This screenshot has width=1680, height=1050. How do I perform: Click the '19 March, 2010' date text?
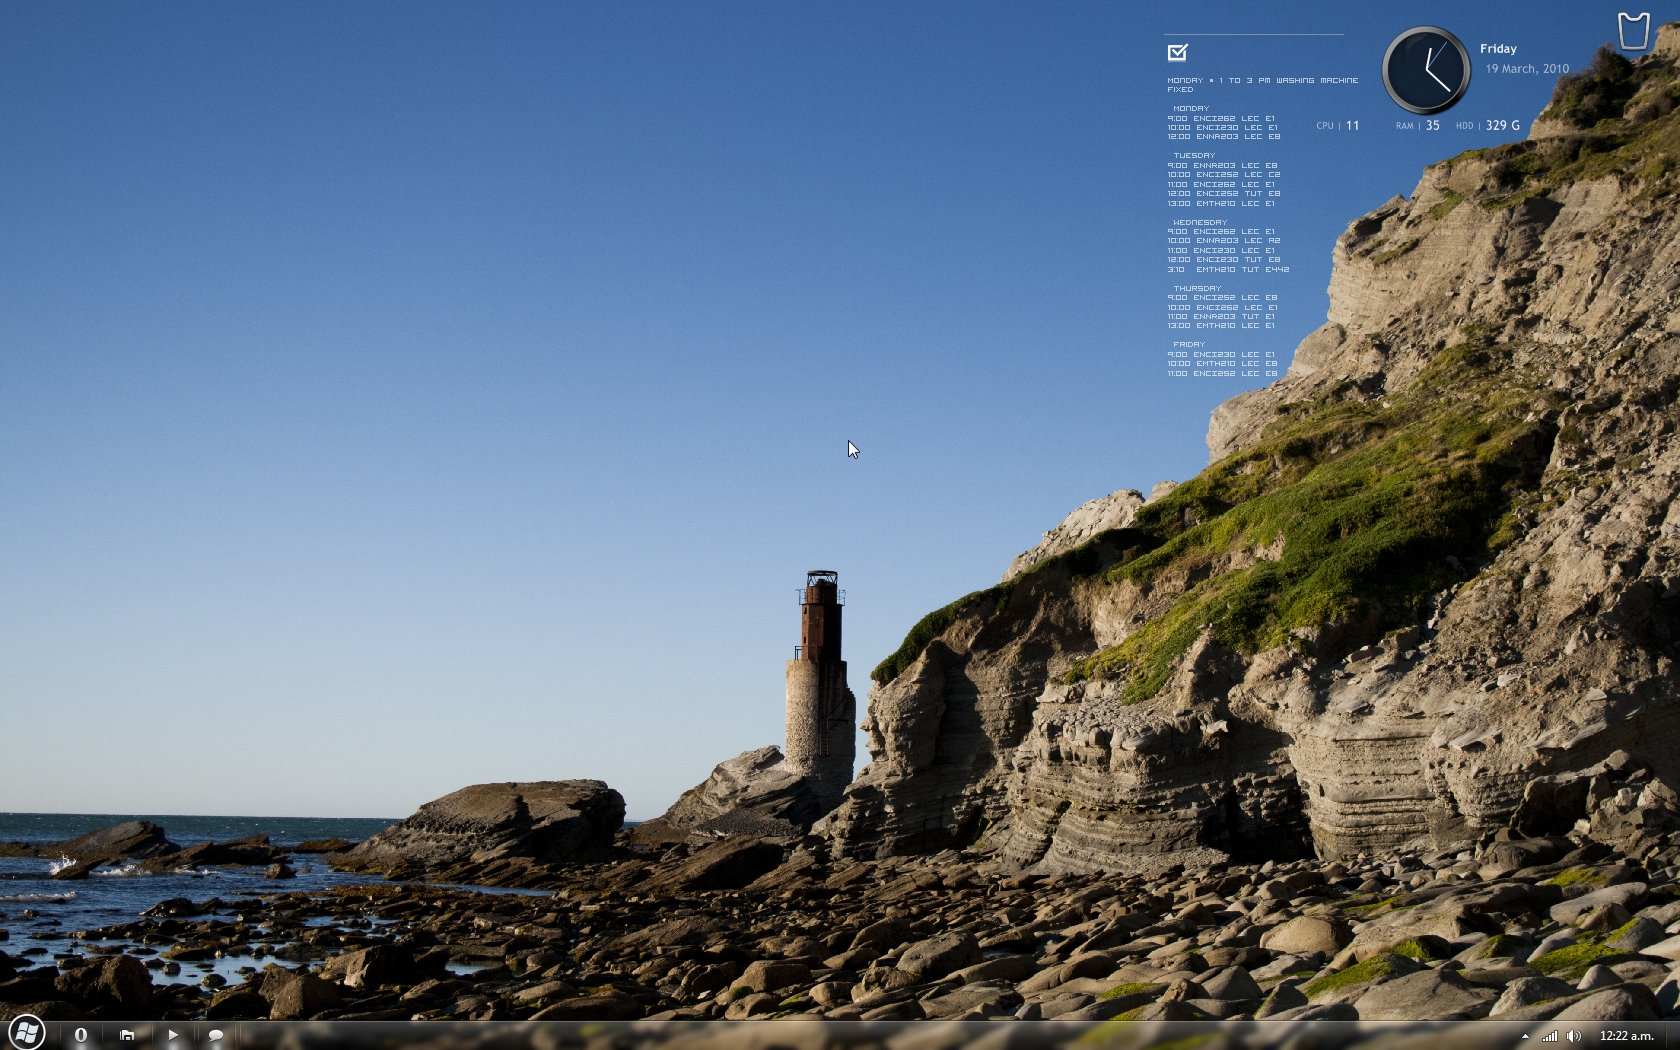tap(1527, 69)
